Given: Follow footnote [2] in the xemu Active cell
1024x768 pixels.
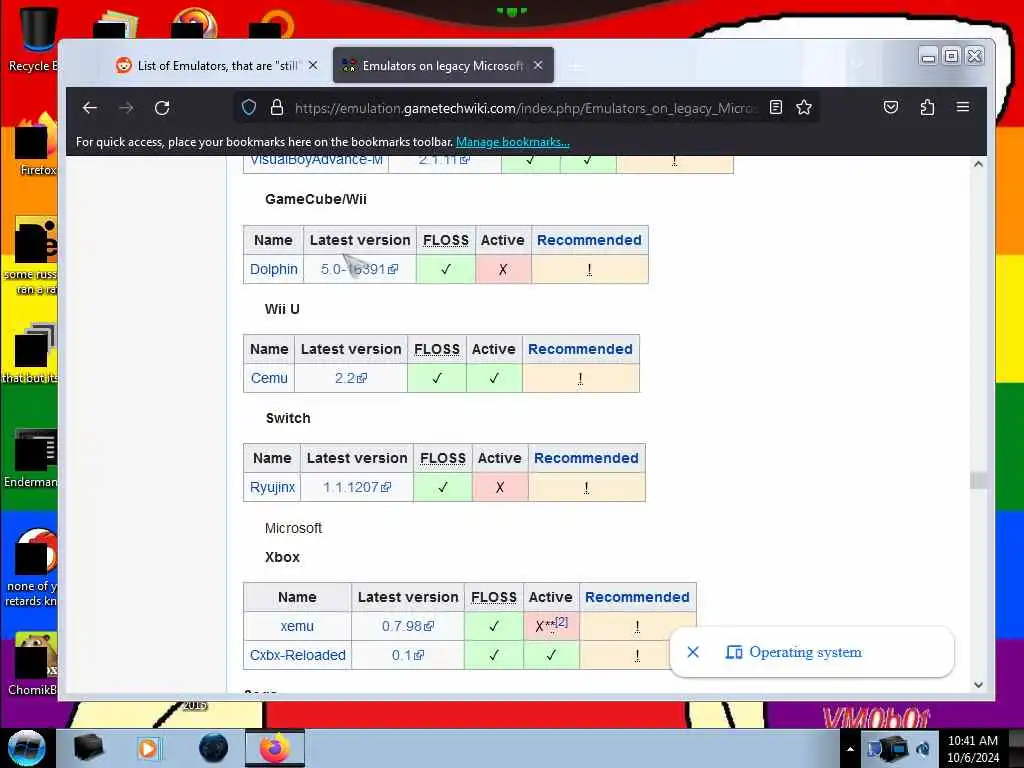Looking at the screenshot, I should (x=562, y=622).
